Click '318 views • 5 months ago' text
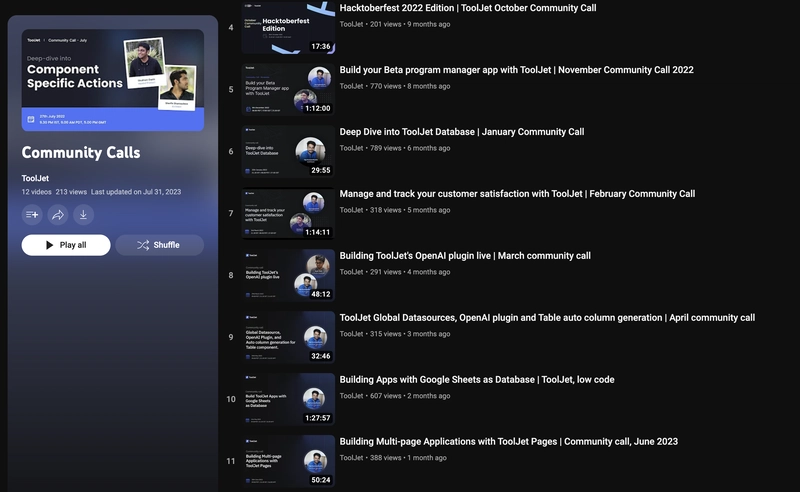Screen dimensions: 800x492 410,210
